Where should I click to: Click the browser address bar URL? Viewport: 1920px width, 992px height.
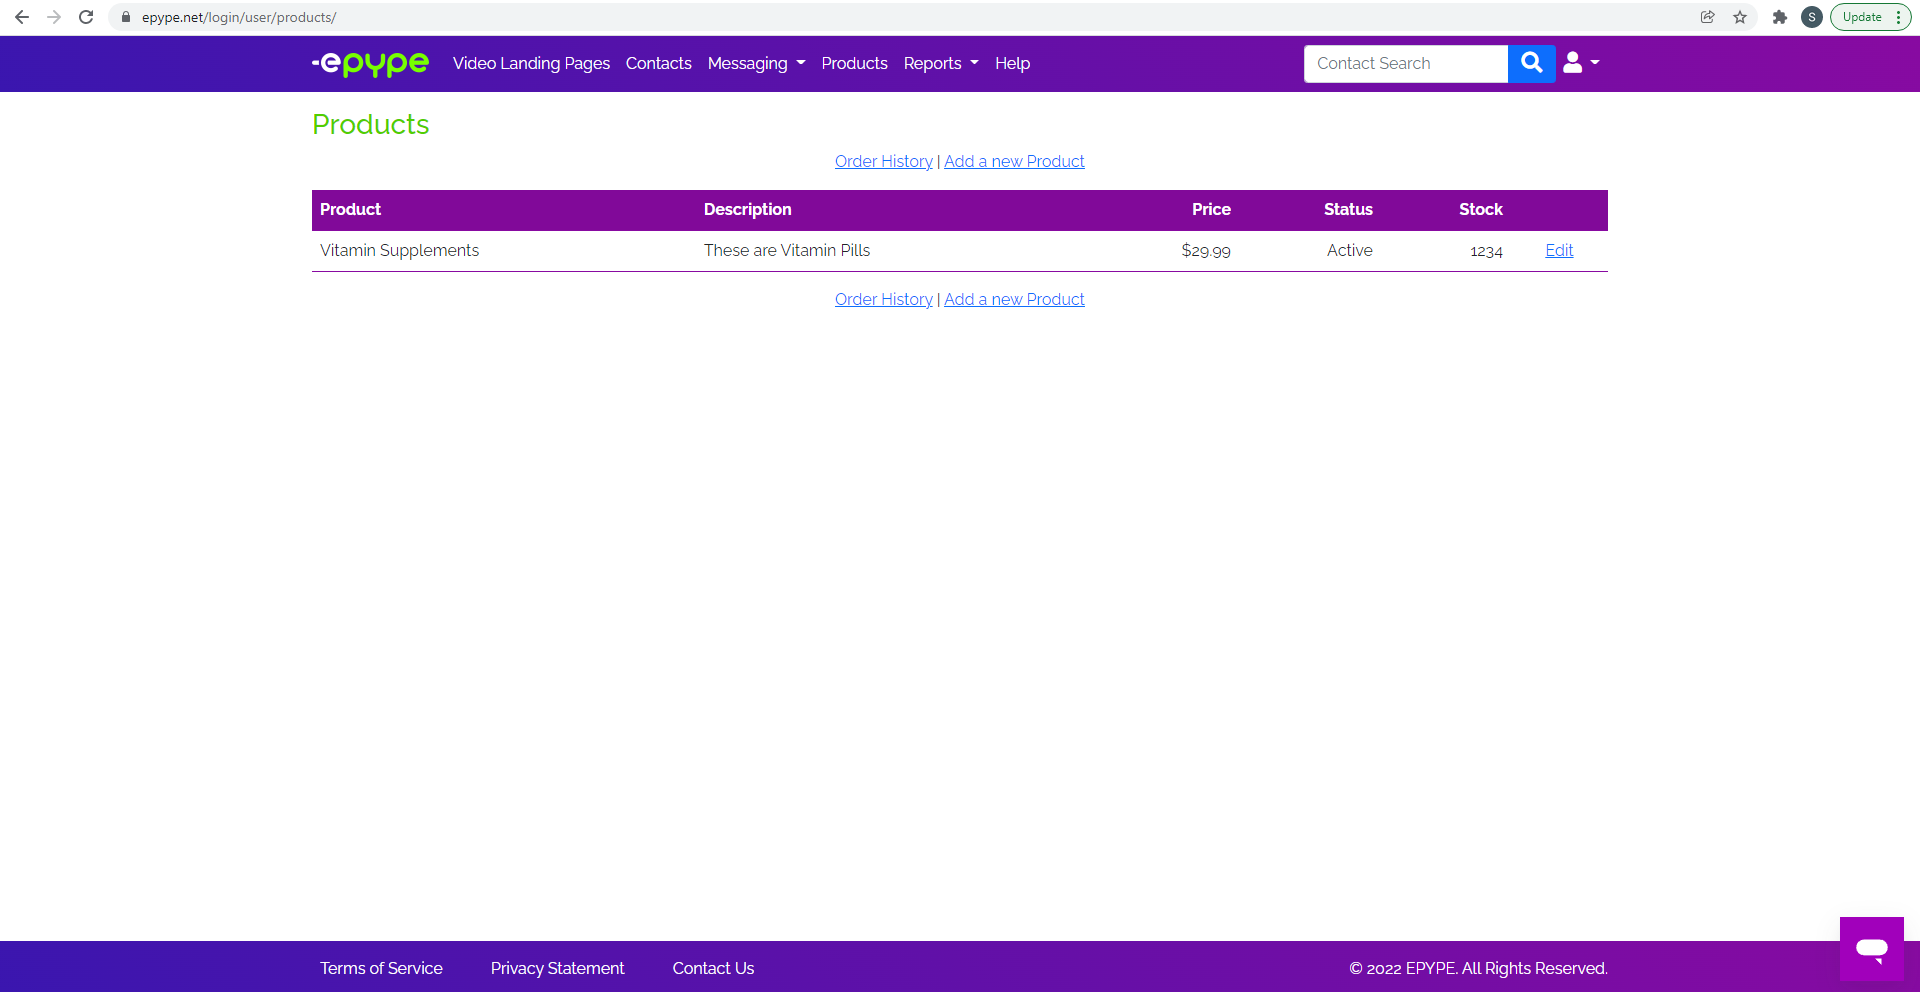click(x=239, y=17)
